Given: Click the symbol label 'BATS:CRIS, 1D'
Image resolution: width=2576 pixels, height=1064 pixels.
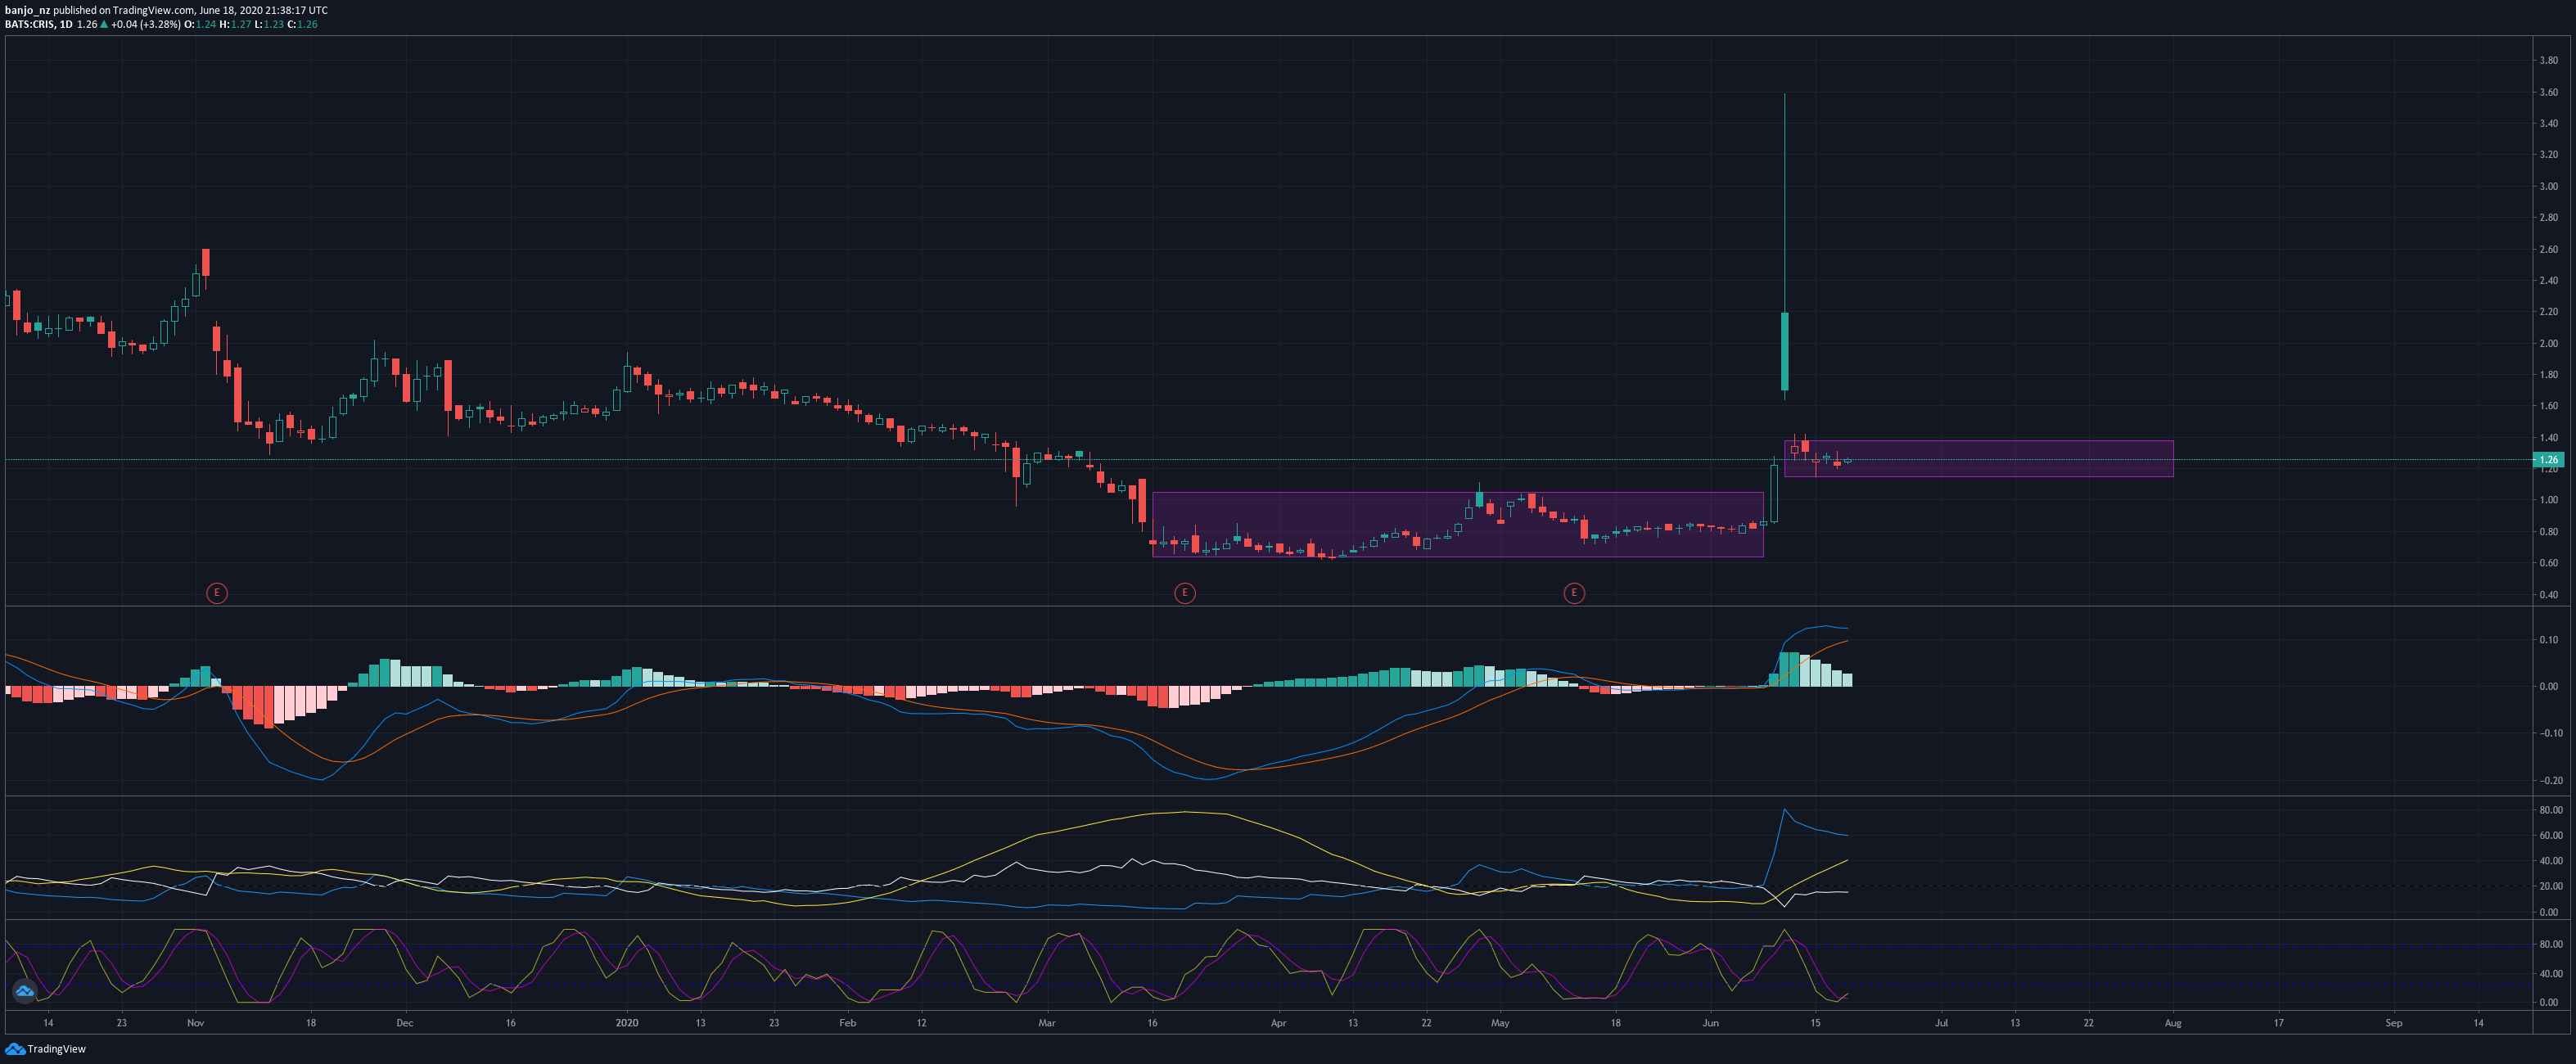Looking at the screenshot, I should [x=39, y=24].
